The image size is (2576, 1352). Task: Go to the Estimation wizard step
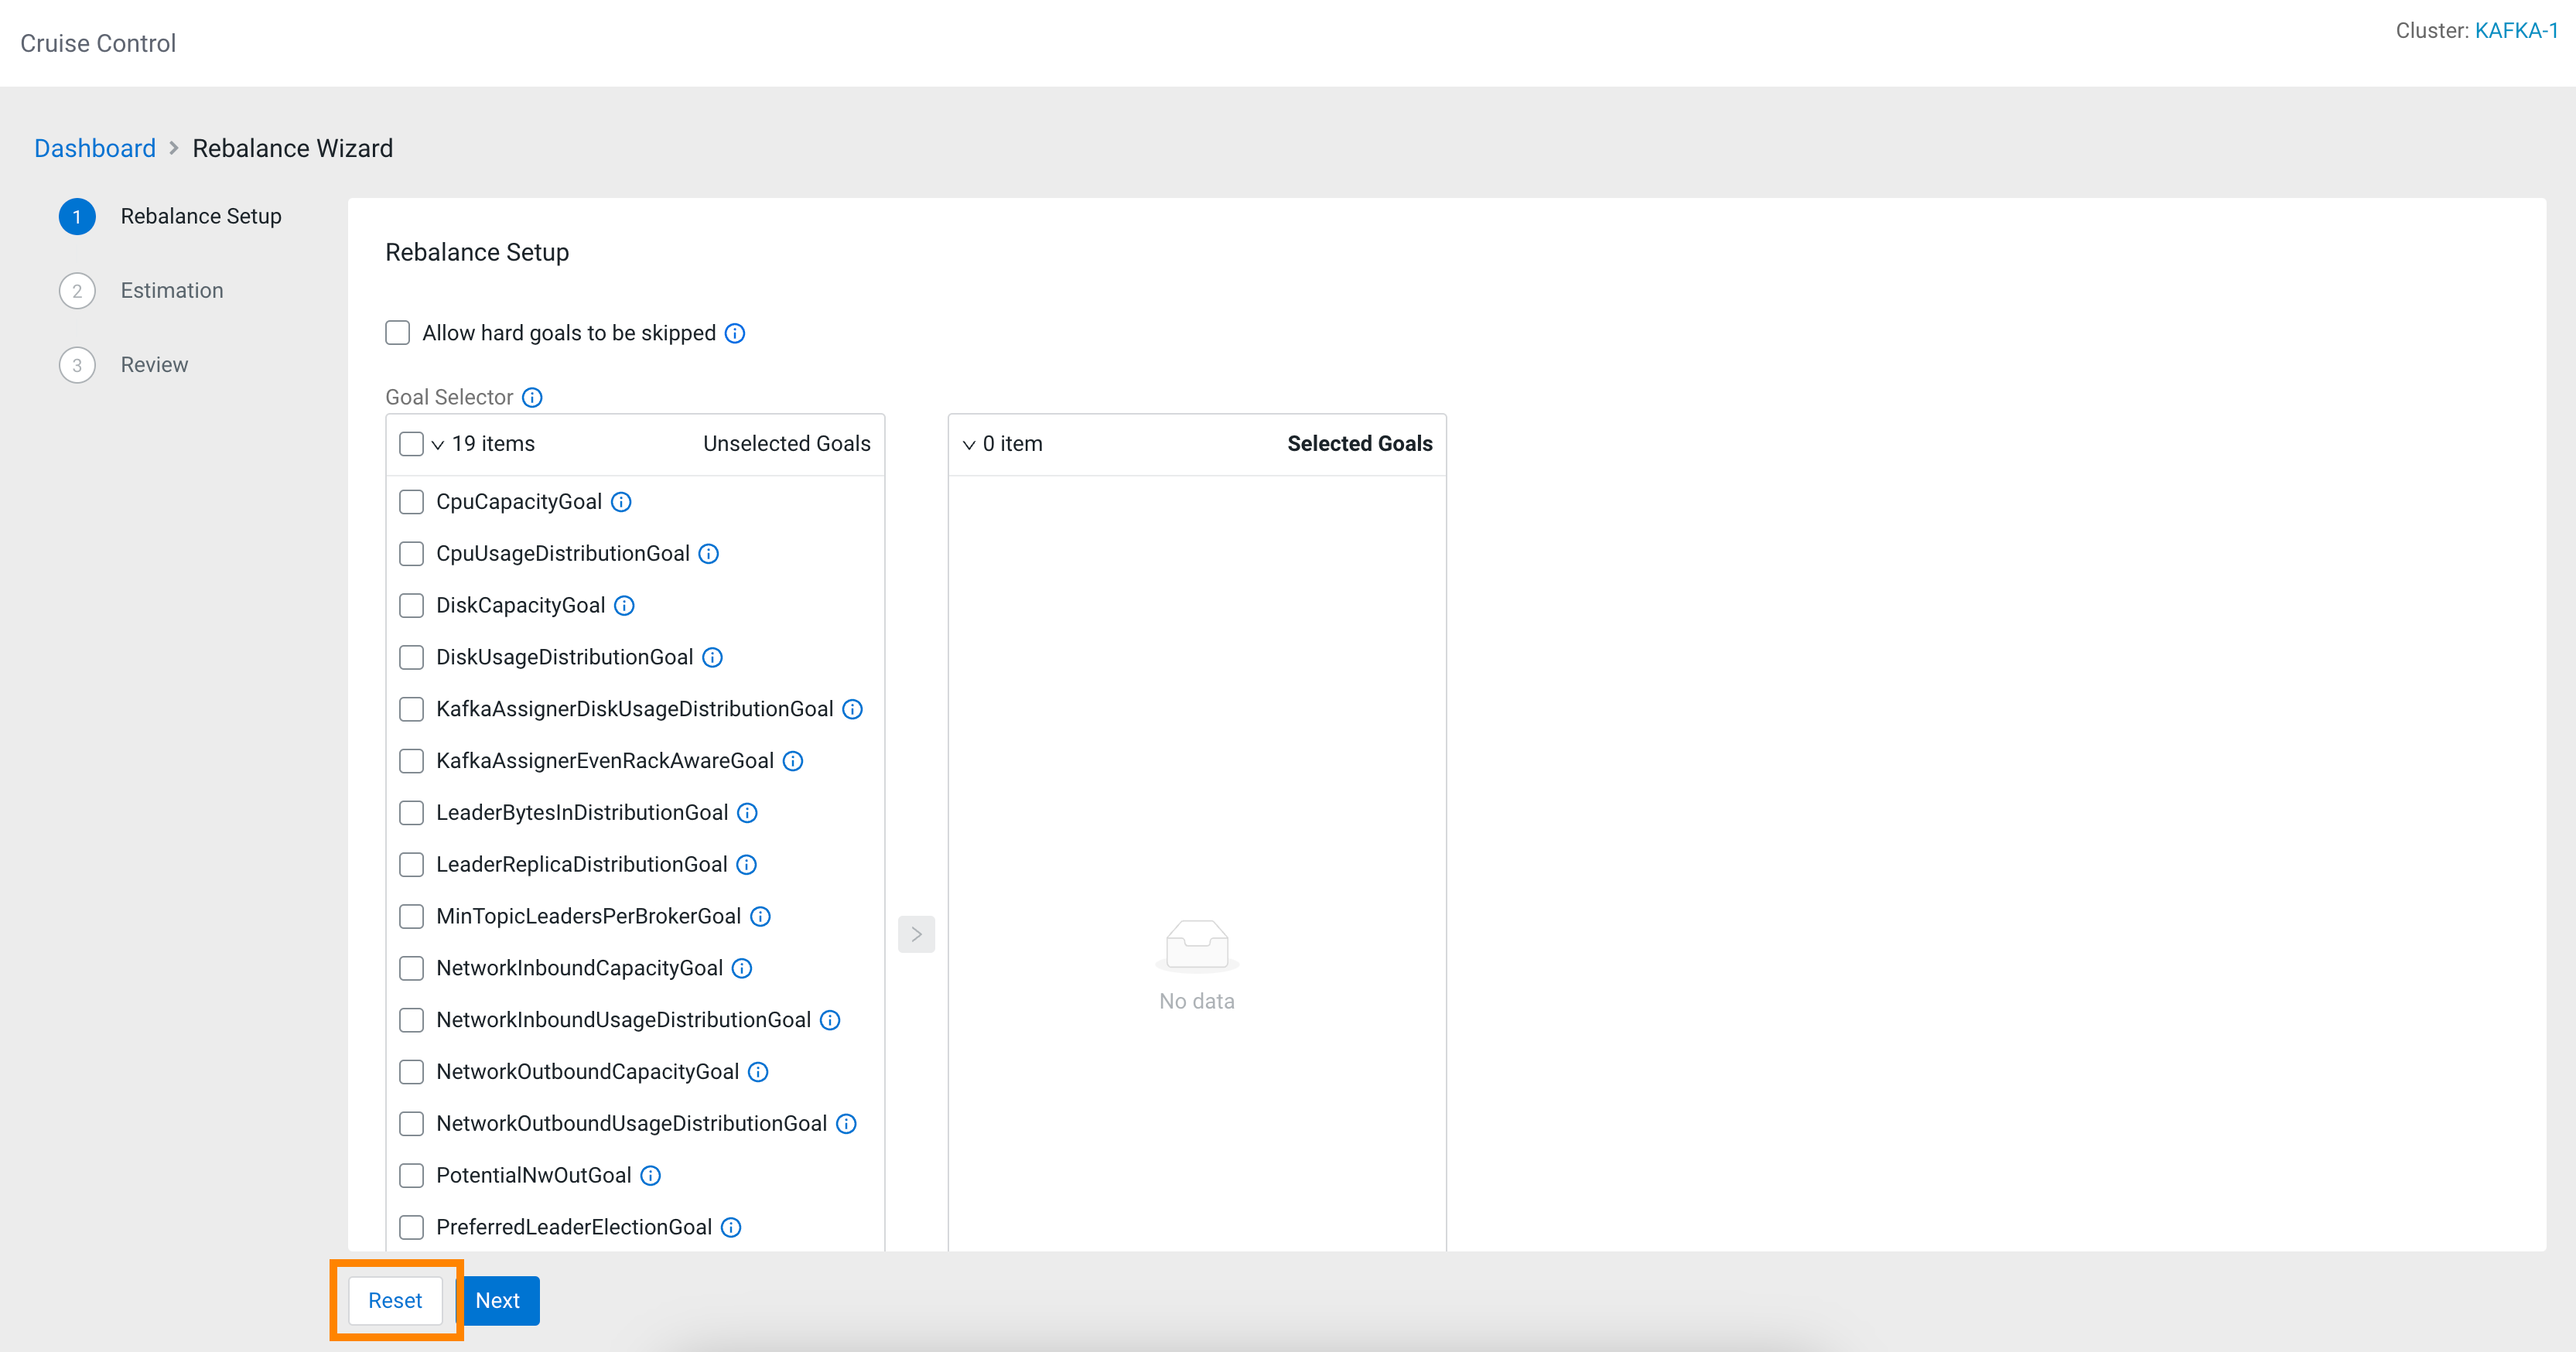pos(171,291)
